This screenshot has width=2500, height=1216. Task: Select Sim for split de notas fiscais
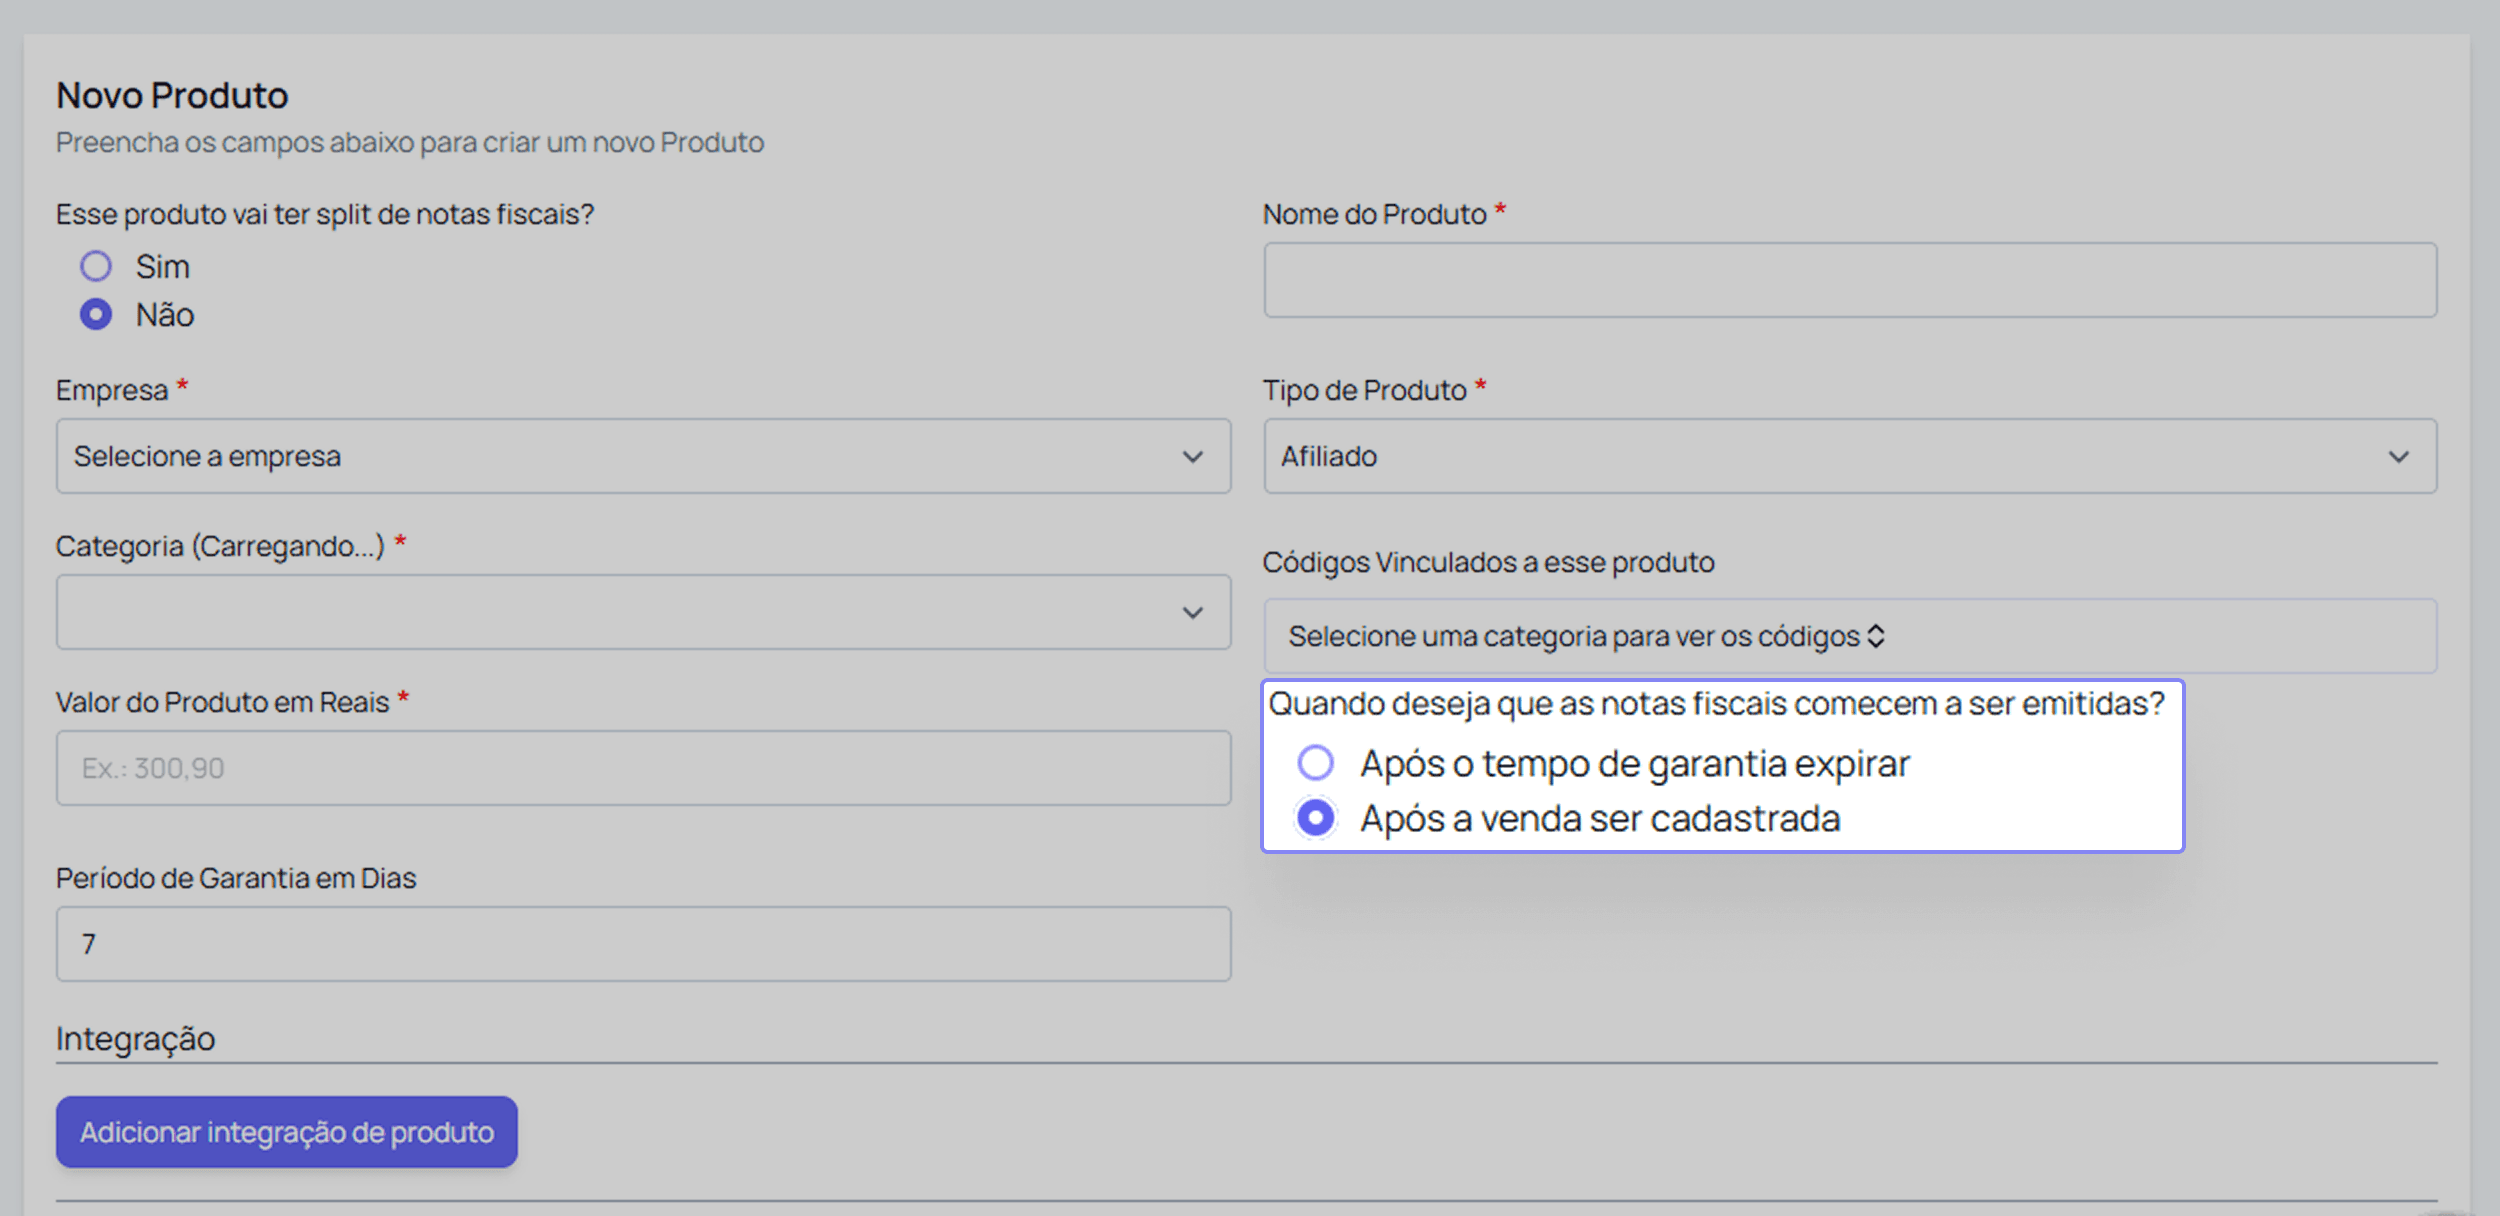96,266
